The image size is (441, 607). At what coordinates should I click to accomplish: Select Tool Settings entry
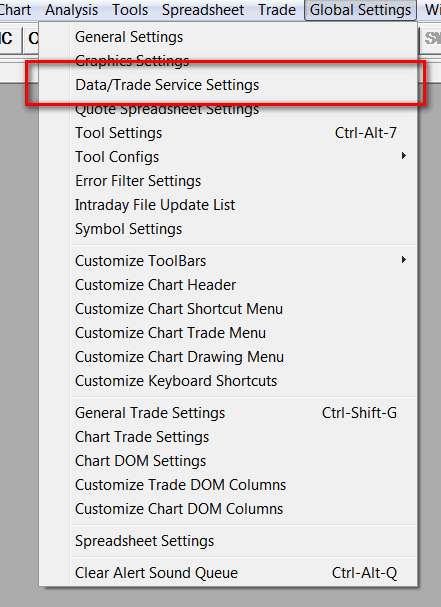tap(228, 133)
